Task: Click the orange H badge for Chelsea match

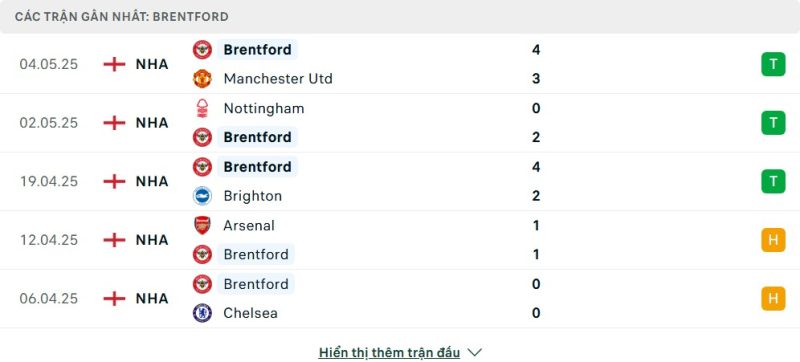Action: pyautogui.click(x=773, y=298)
